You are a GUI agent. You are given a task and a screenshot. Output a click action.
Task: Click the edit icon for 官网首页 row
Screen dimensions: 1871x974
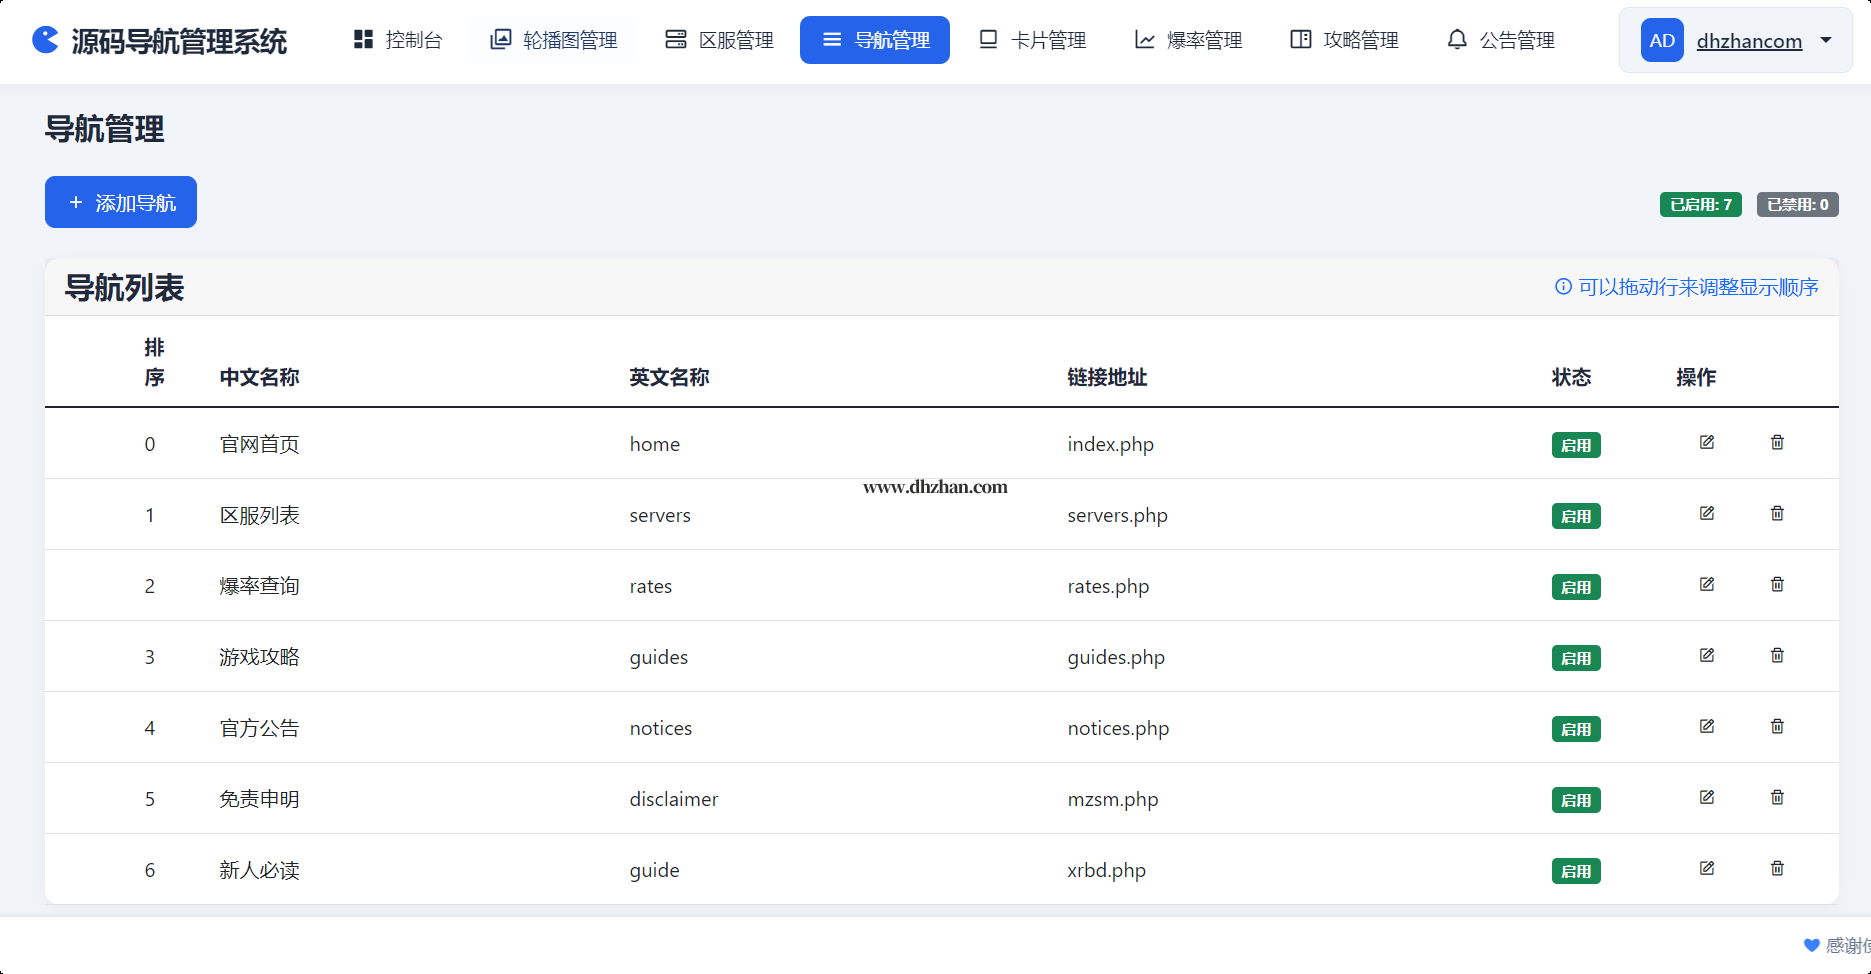[x=1706, y=442]
